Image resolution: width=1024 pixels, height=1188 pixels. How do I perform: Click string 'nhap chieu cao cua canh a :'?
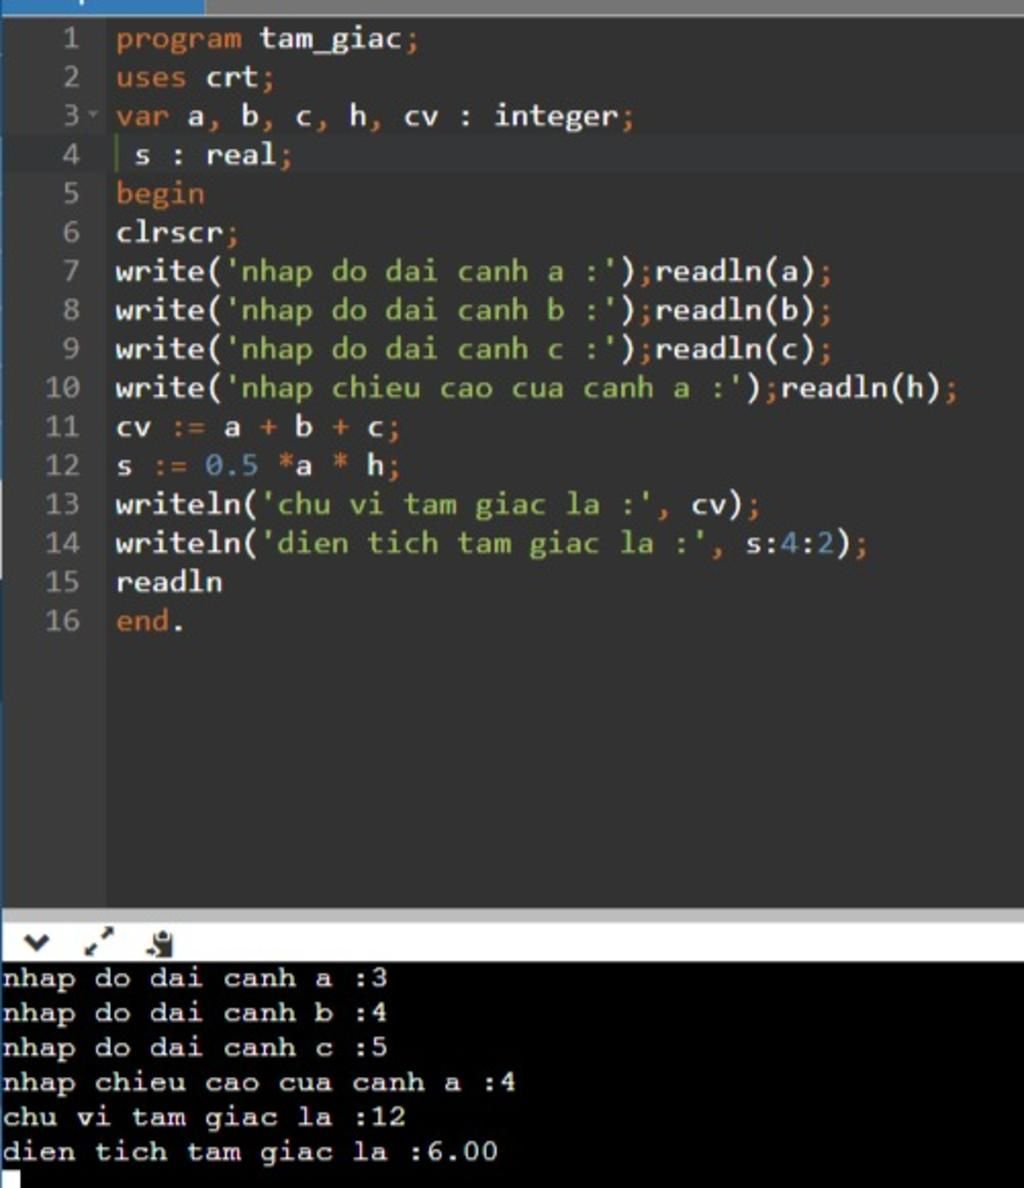pos(485,388)
